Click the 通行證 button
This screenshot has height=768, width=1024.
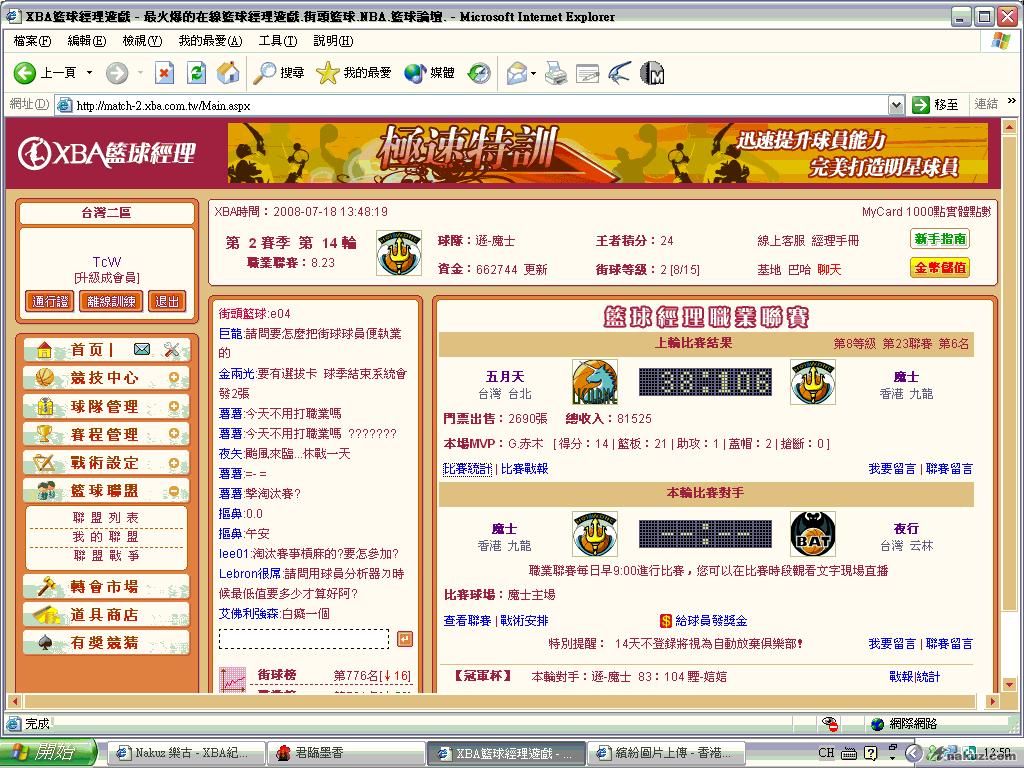(50, 301)
